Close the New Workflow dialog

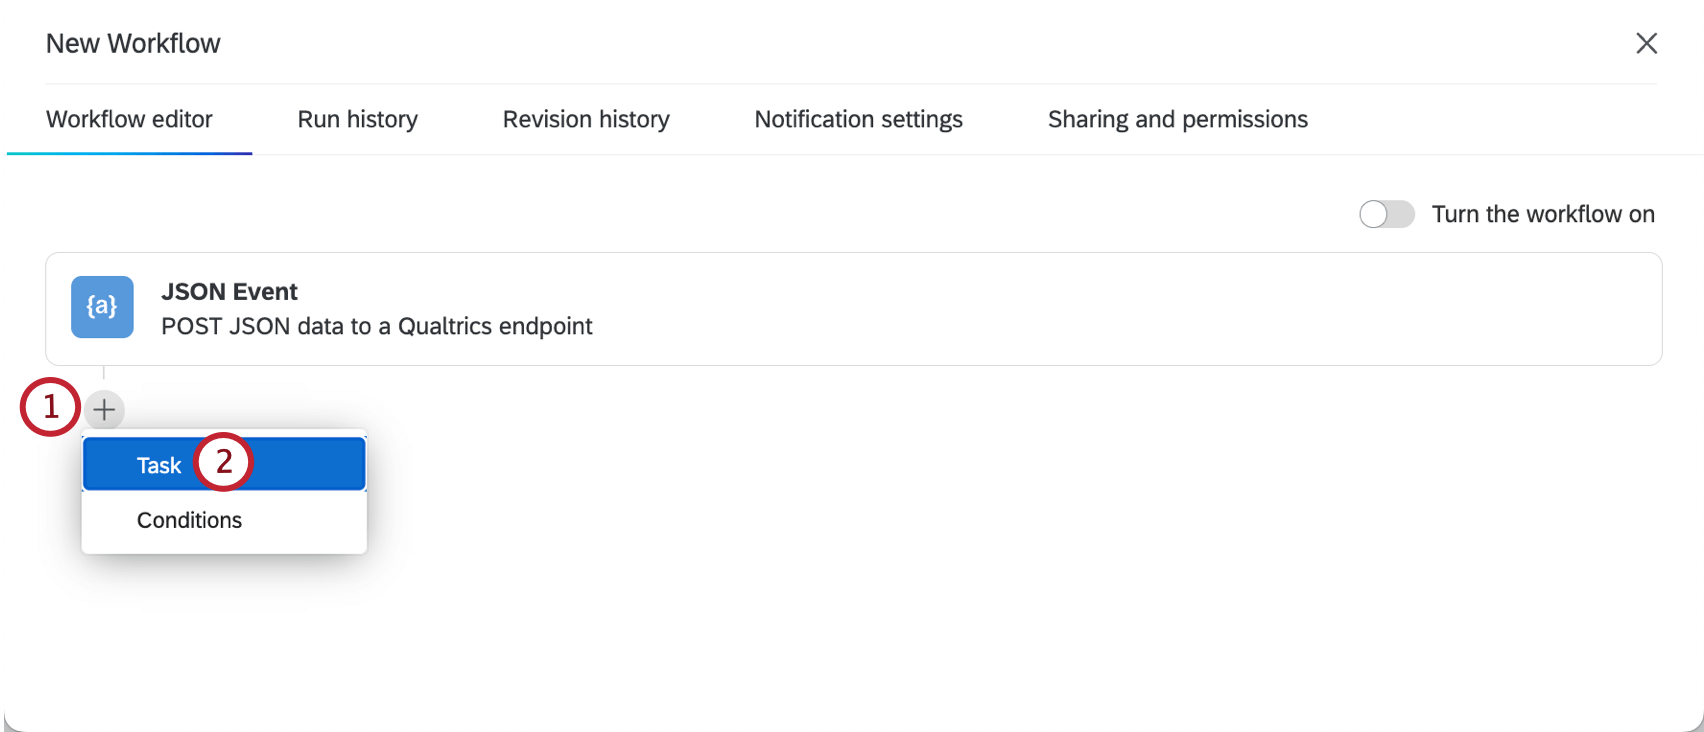(x=1646, y=43)
